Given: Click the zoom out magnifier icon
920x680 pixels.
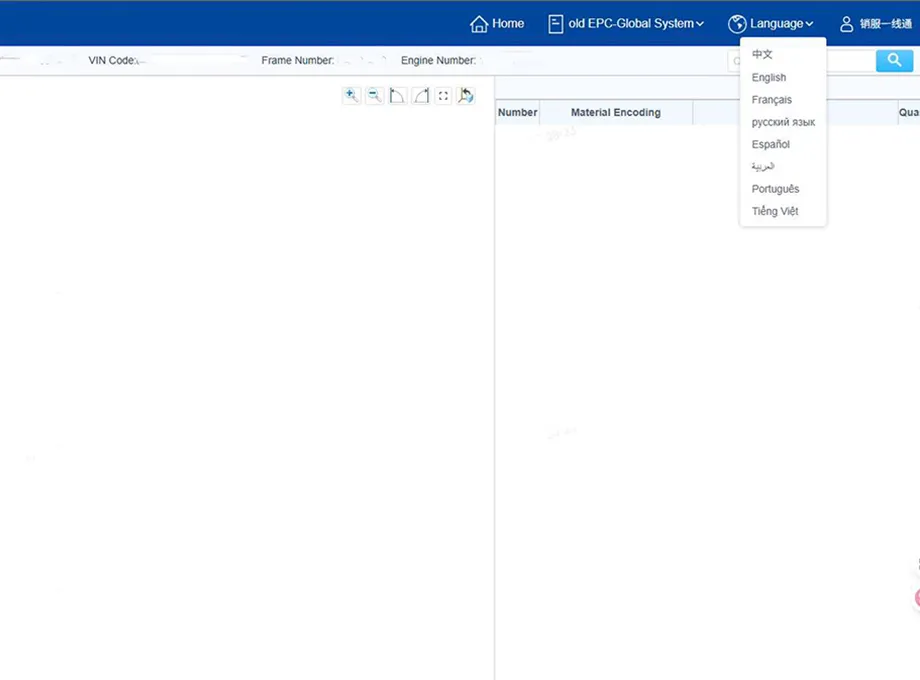Looking at the screenshot, I should (374, 96).
